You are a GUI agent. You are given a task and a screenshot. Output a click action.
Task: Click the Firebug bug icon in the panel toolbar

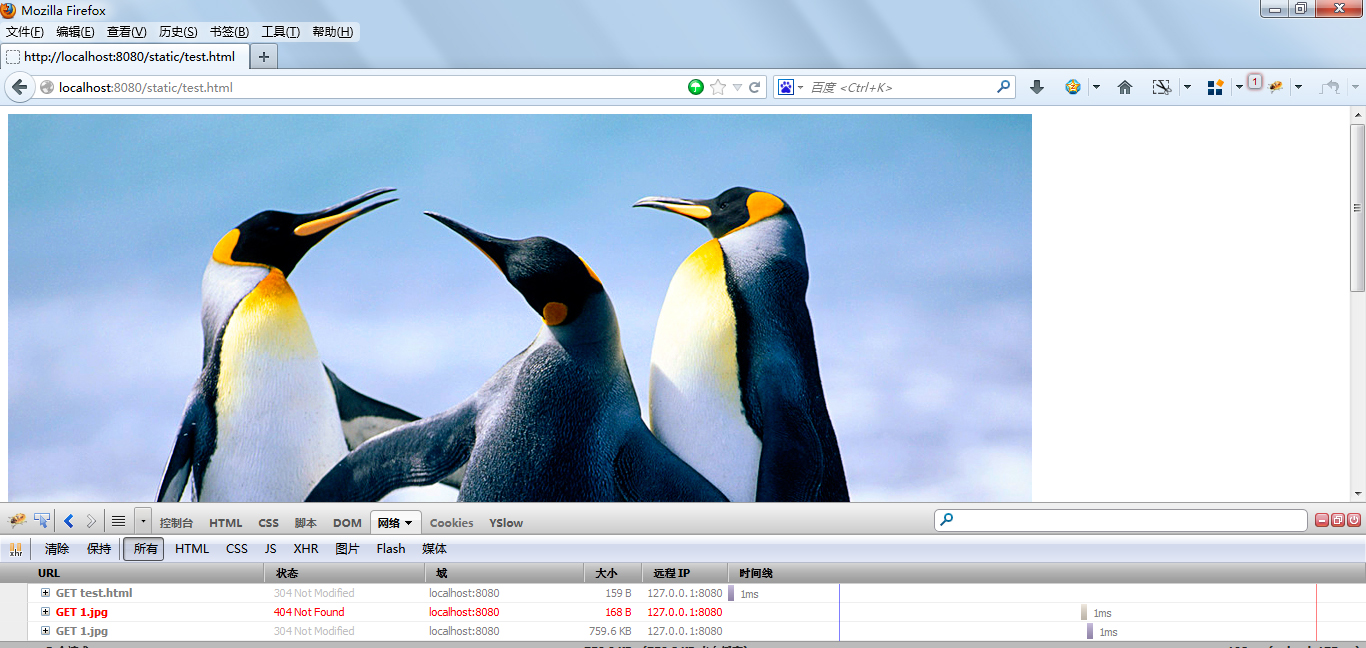point(16,521)
